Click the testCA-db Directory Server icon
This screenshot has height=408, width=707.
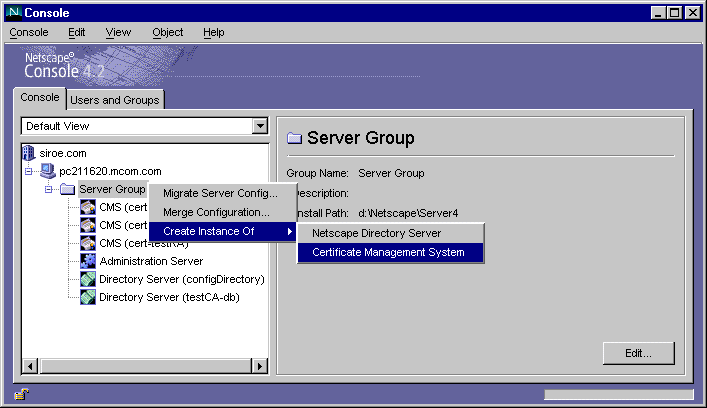coord(88,297)
